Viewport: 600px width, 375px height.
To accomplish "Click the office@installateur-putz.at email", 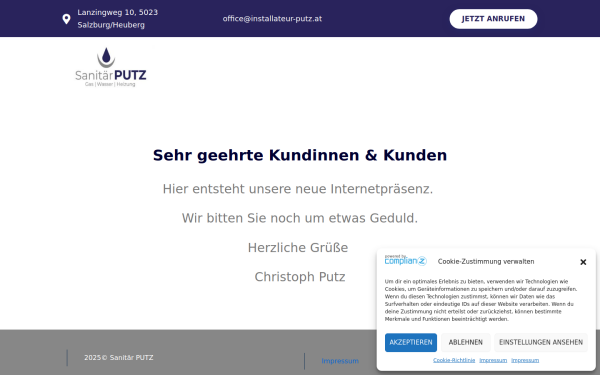I will pyautogui.click(x=272, y=19).
